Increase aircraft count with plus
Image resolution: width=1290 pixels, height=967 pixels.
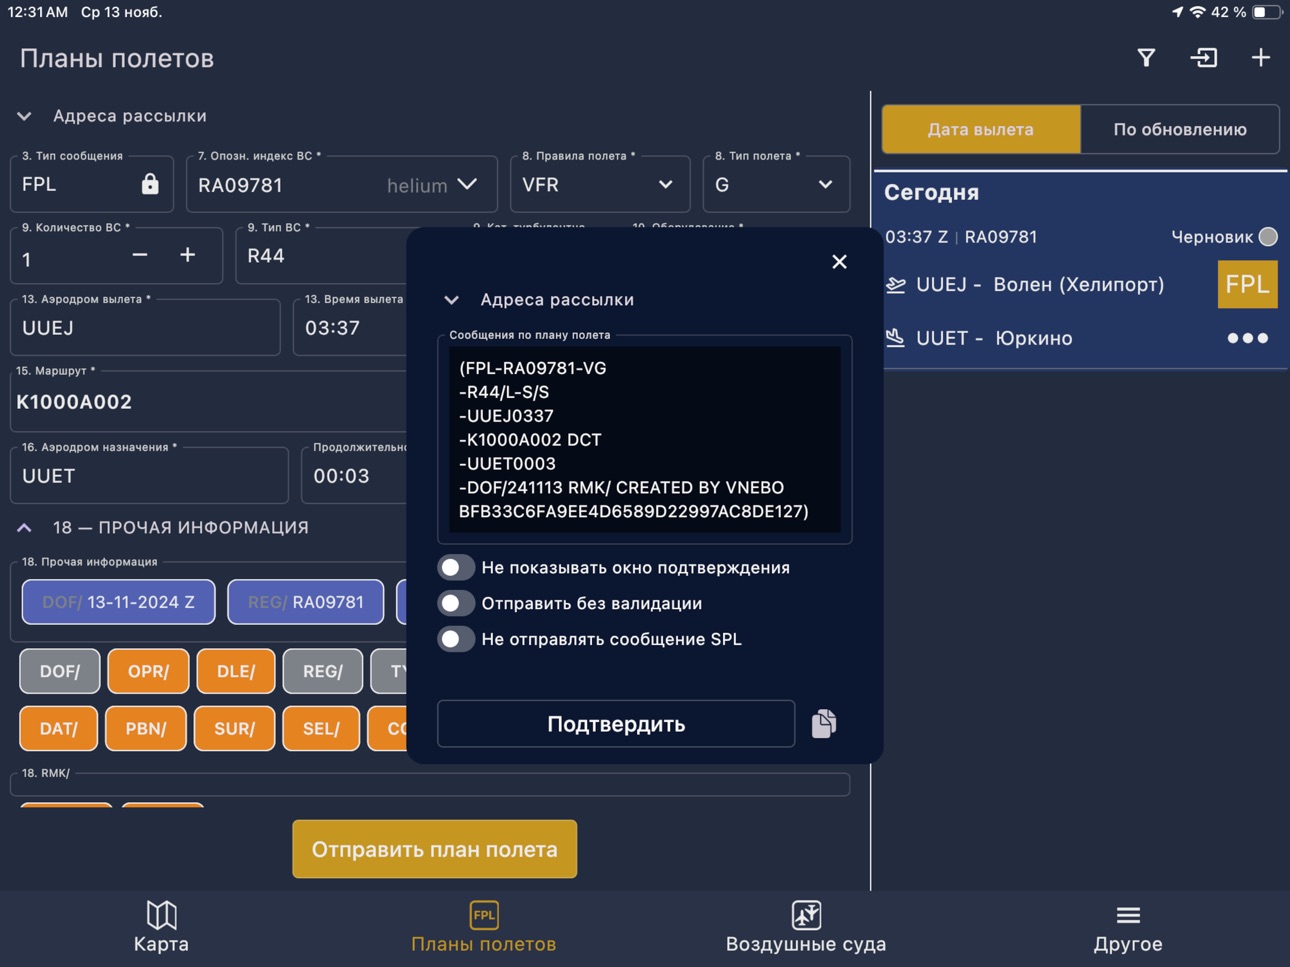pos(188,256)
